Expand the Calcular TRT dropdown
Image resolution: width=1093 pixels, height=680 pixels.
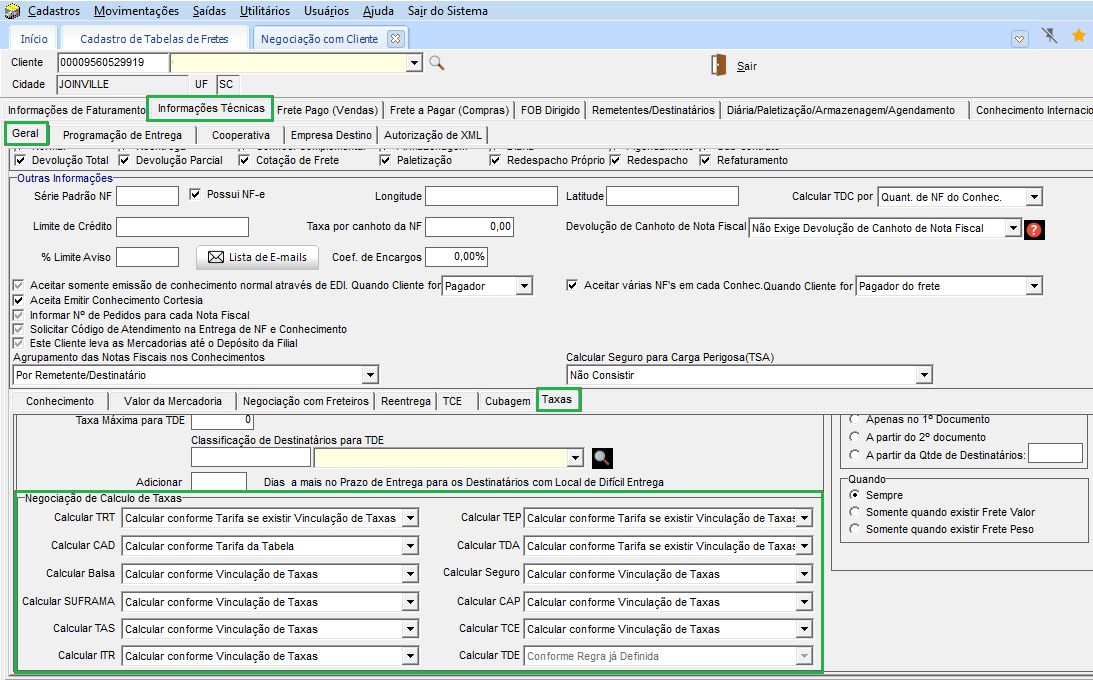click(409, 519)
